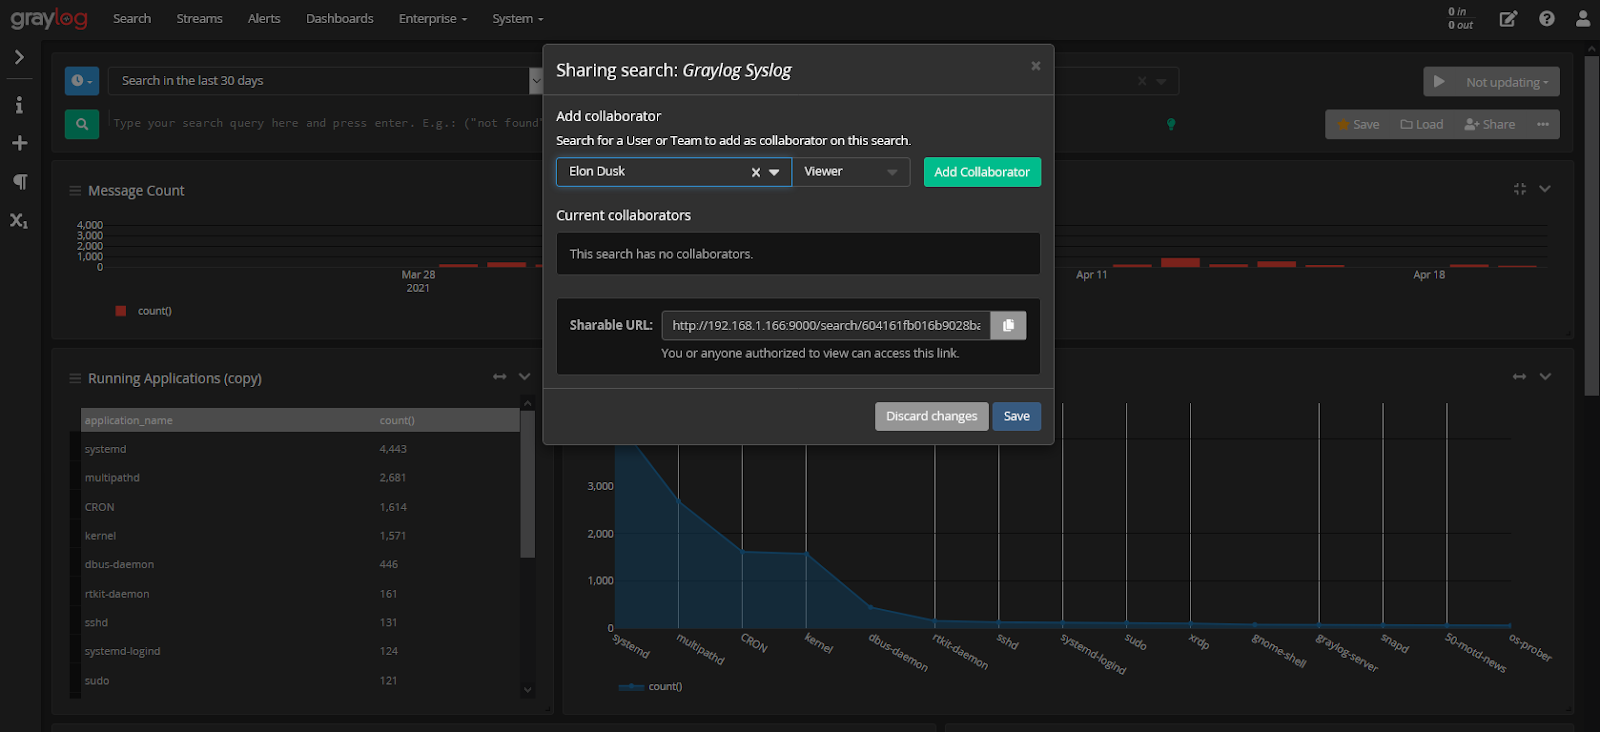This screenshot has height=732, width=1600.
Task: Select the sudo table row
Action: click(x=300, y=680)
